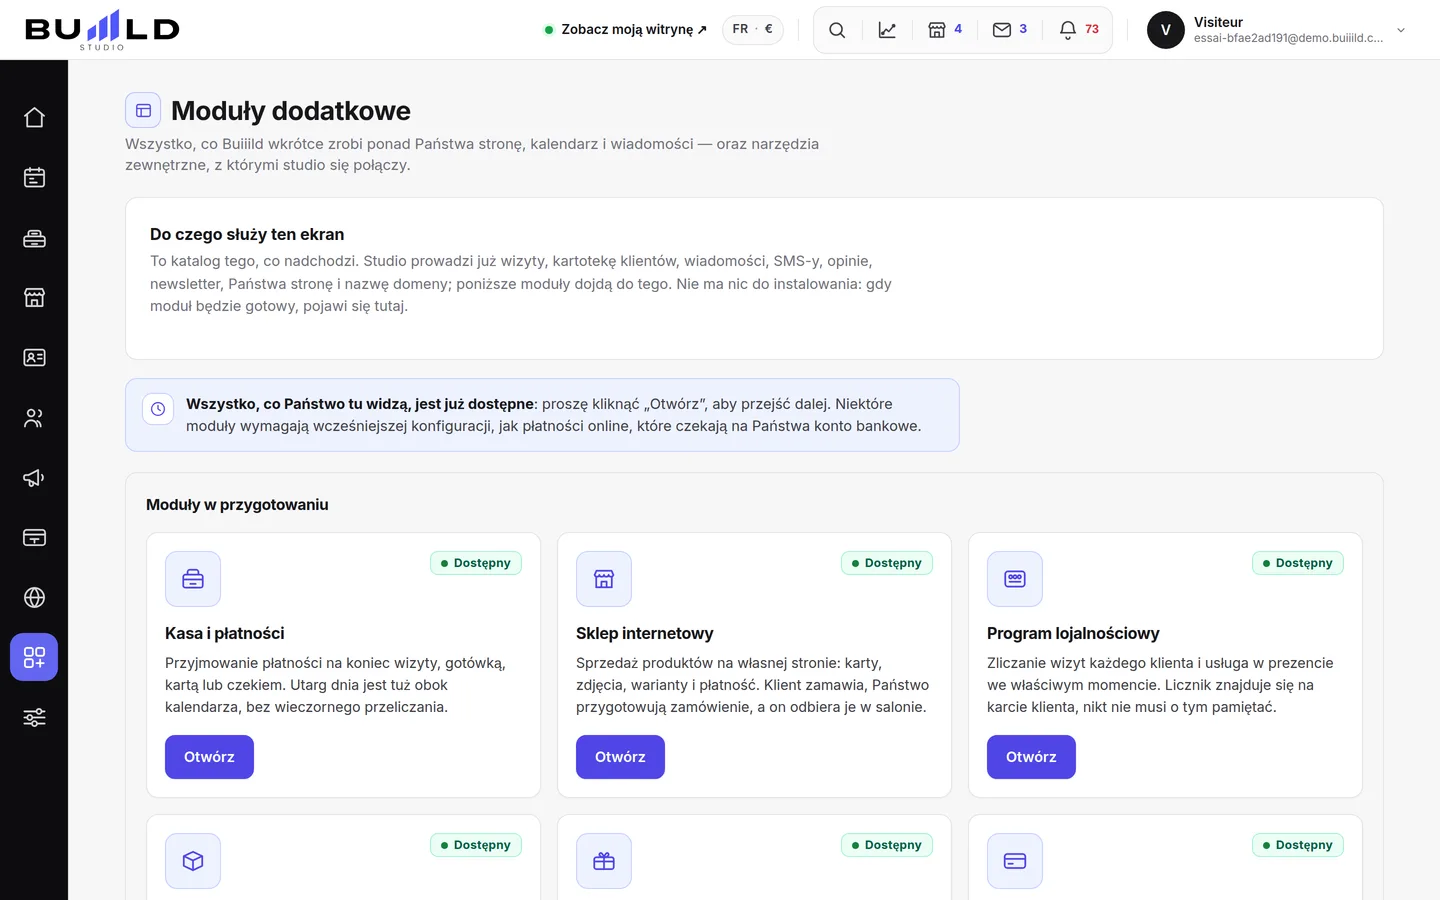
Task: Open the payment card section in the sidebar
Action: pos(34,538)
